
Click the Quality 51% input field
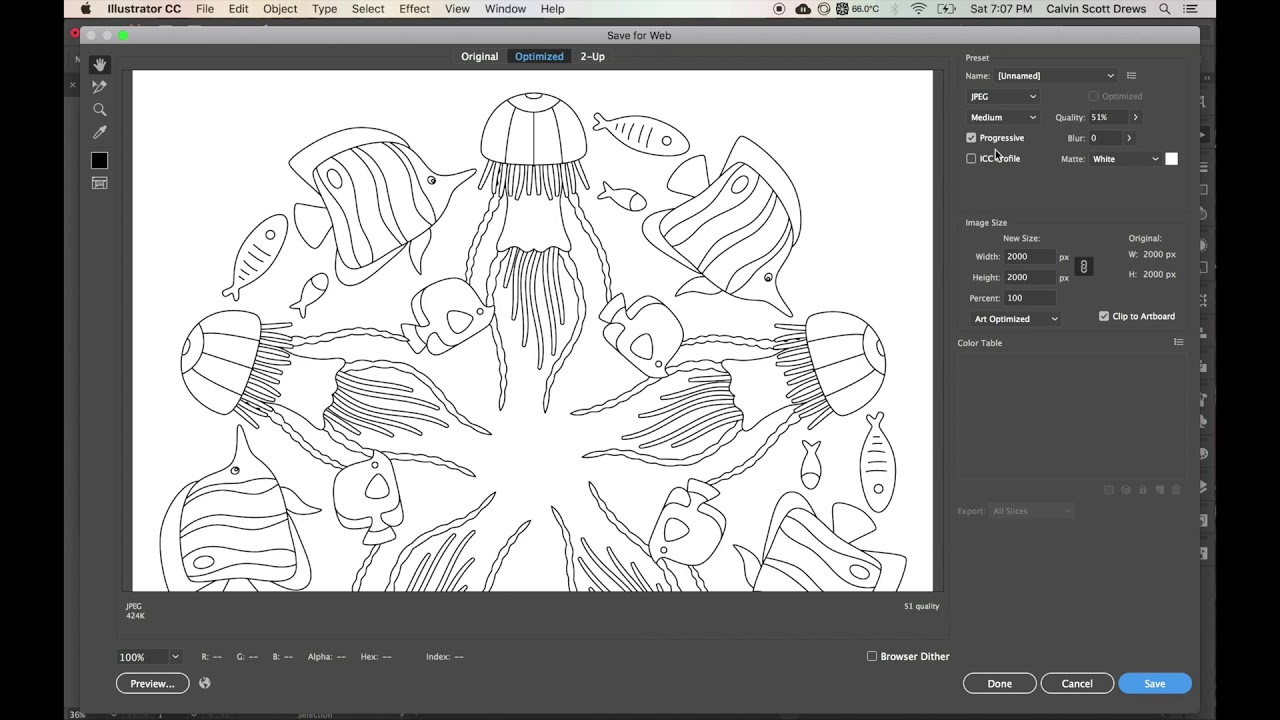click(x=1108, y=117)
